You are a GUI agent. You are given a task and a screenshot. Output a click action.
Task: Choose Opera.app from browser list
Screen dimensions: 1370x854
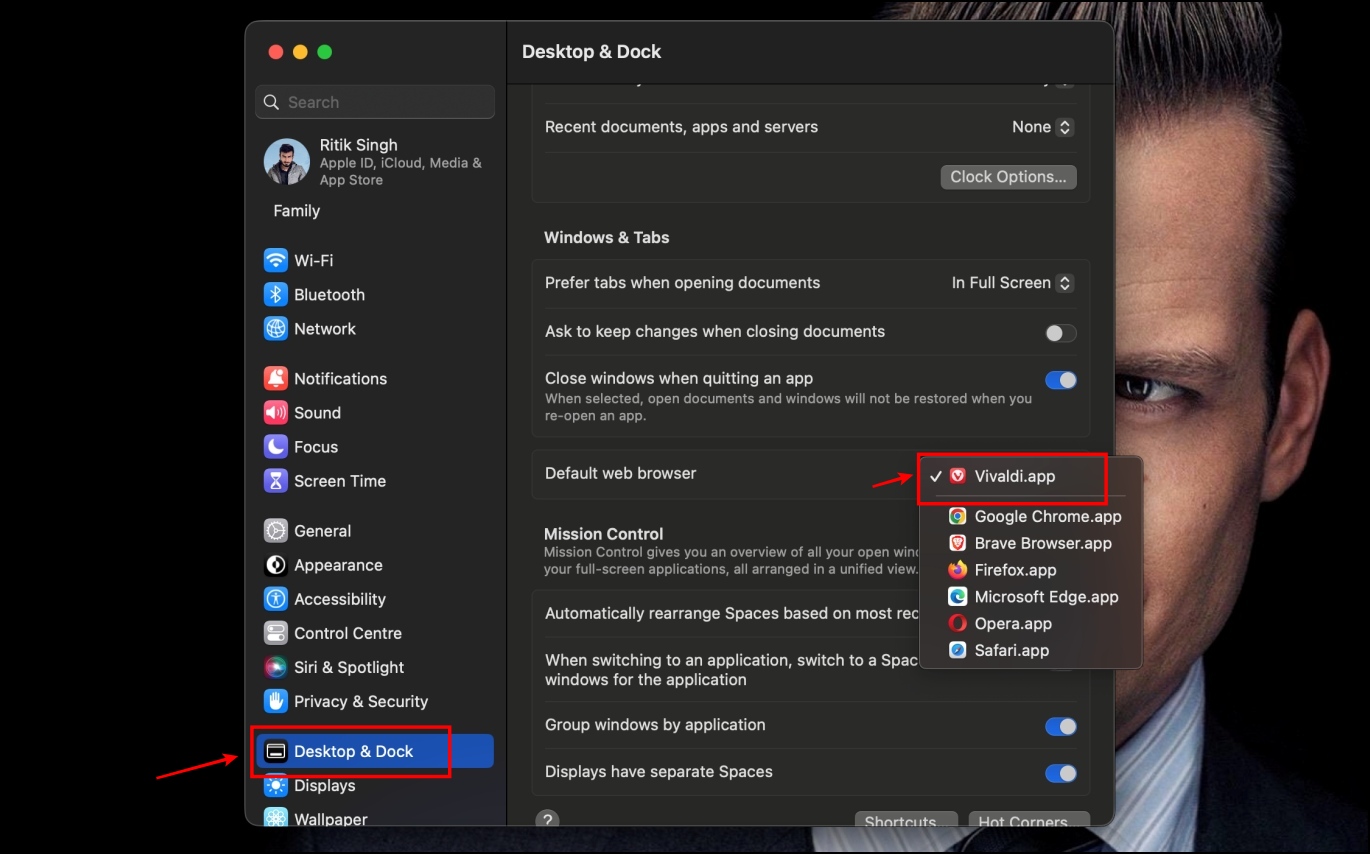[1031, 623]
